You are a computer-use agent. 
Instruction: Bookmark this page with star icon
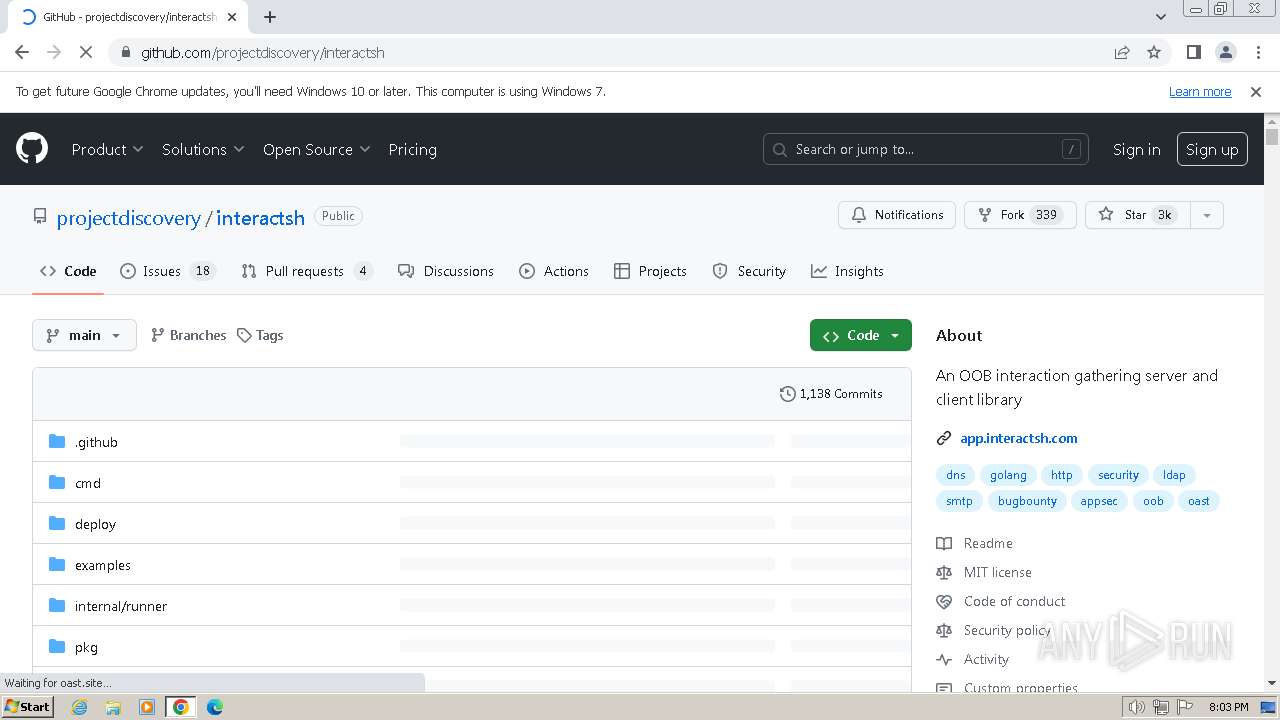[1154, 52]
